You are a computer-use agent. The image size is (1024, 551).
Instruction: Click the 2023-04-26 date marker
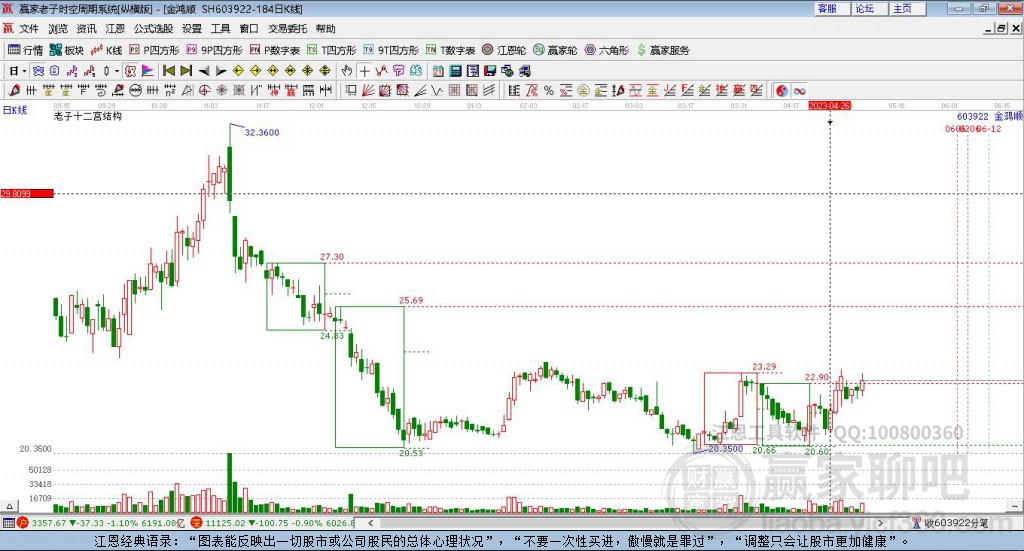[829, 106]
